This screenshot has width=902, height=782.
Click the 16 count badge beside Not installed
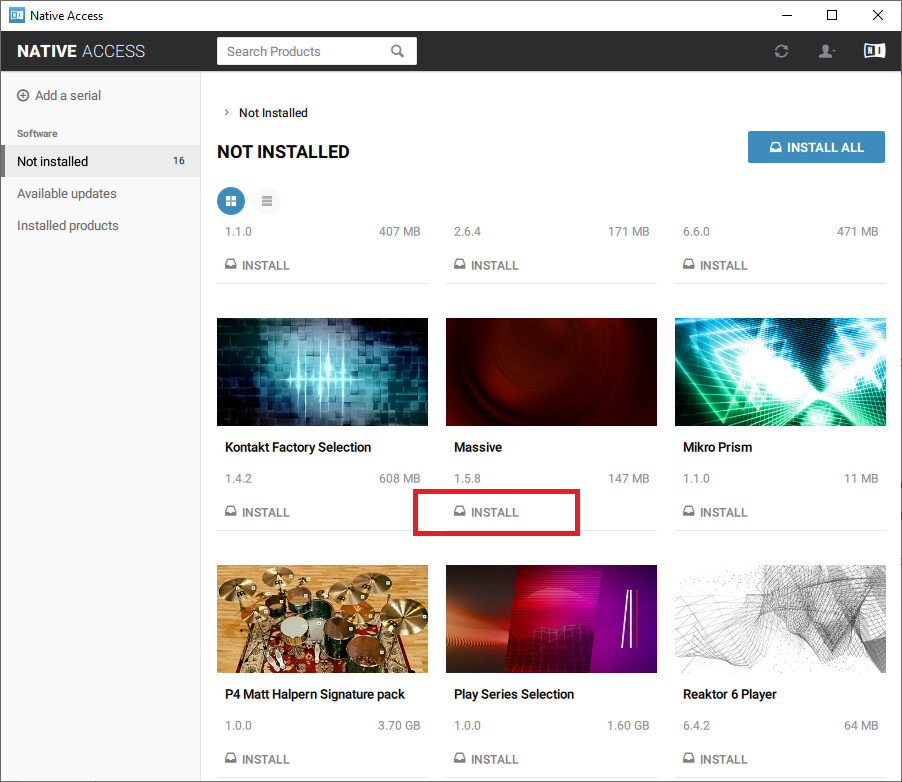(x=179, y=161)
